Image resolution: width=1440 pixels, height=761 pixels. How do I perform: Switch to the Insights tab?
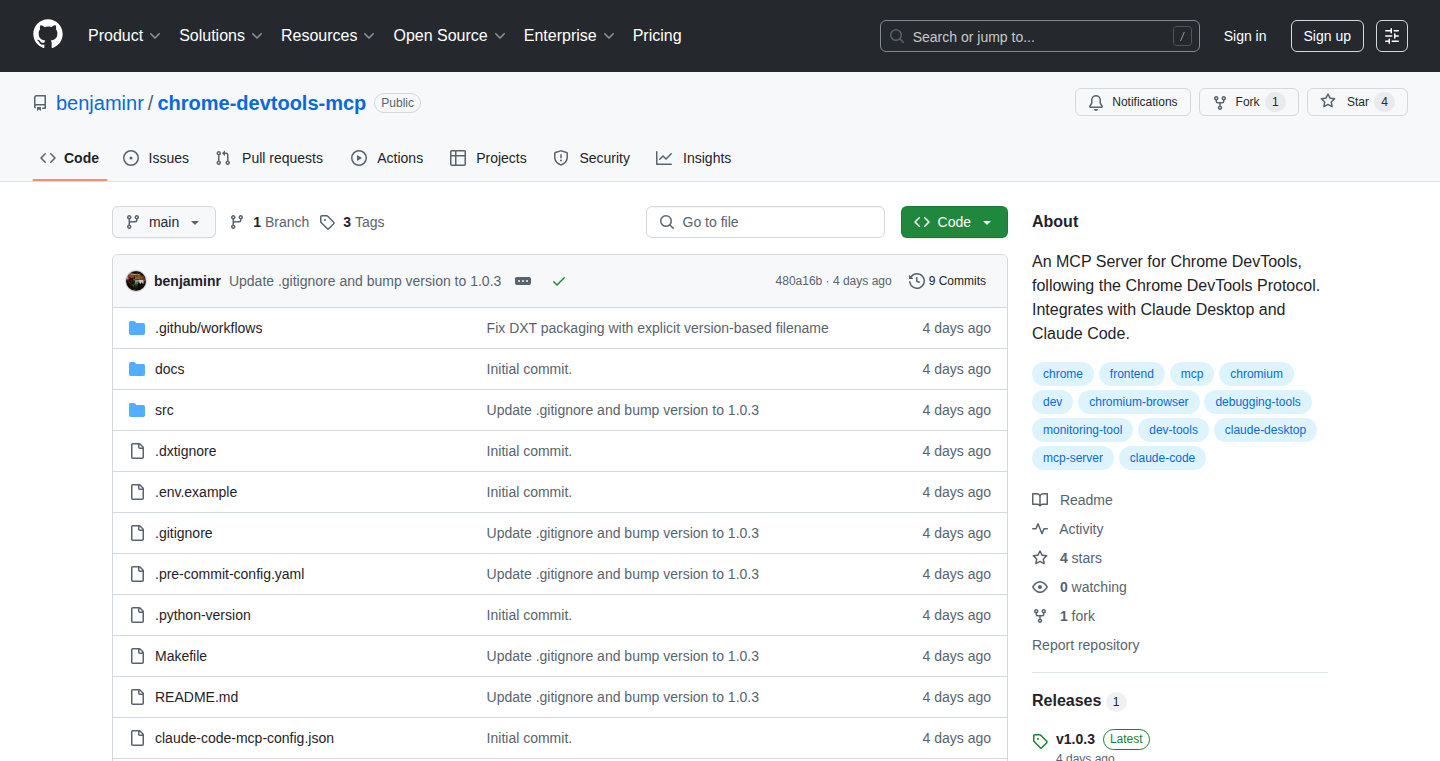(693, 158)
